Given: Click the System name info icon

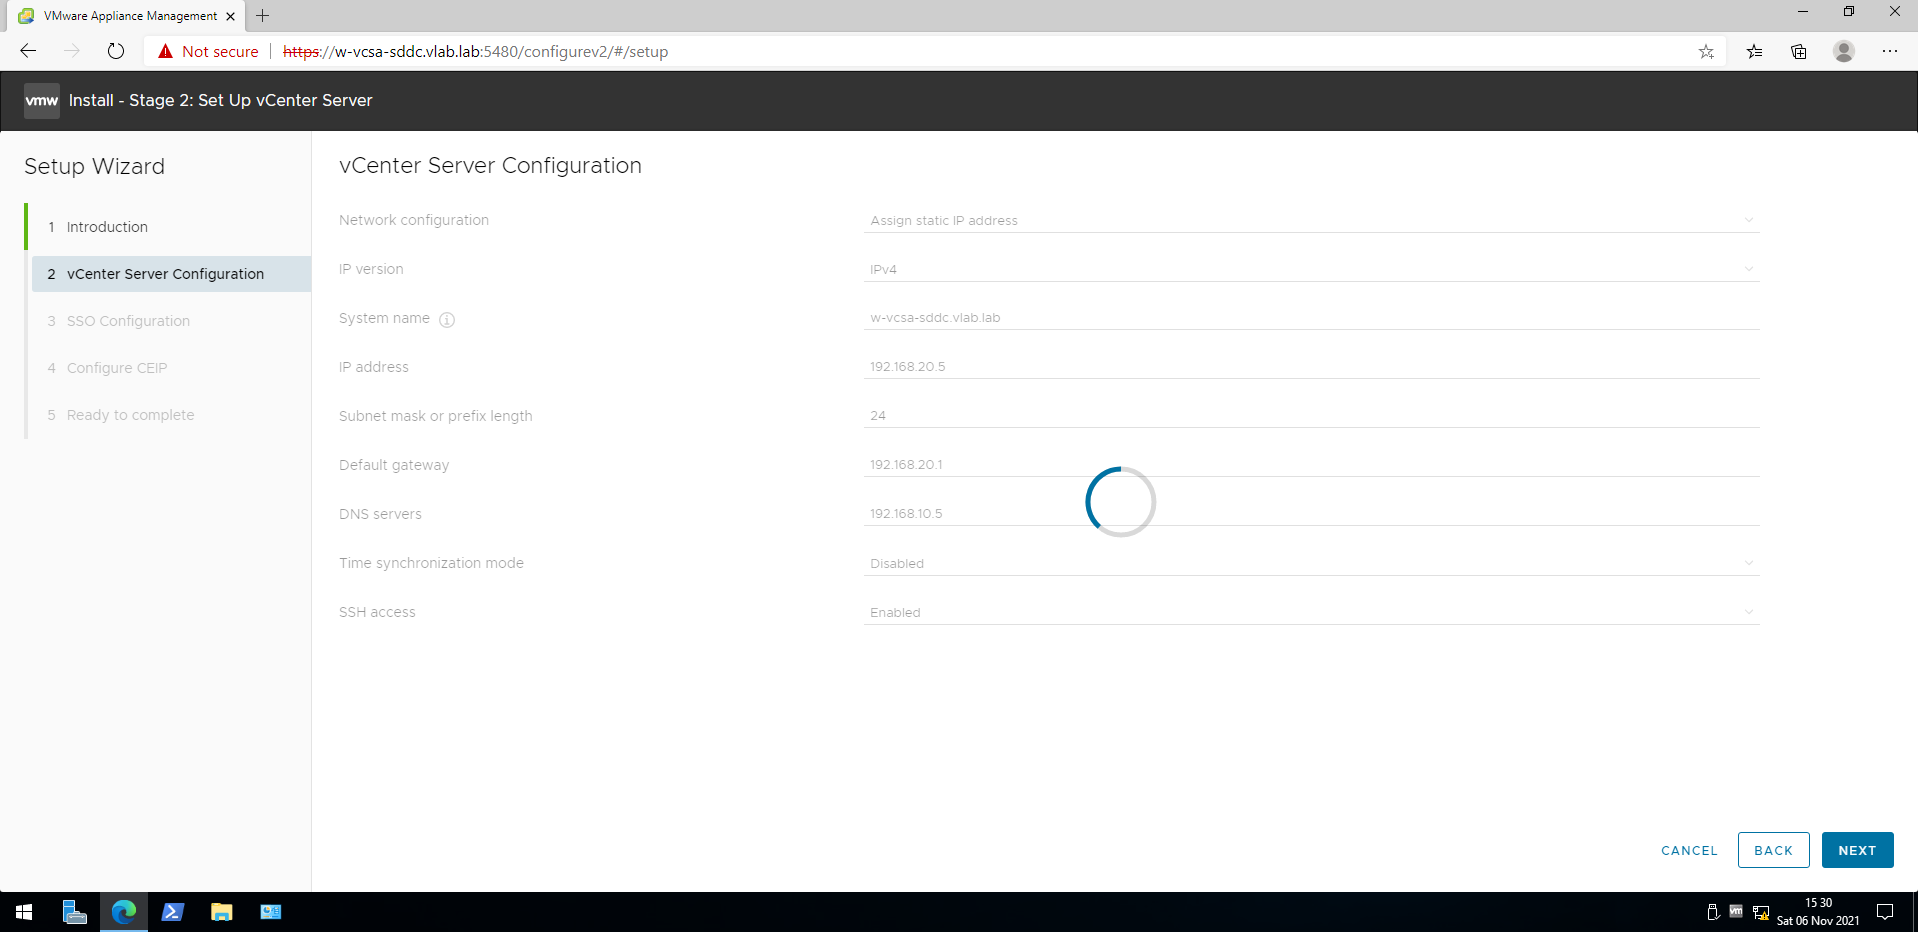Looking at the screenshot, I should (447, 320).
